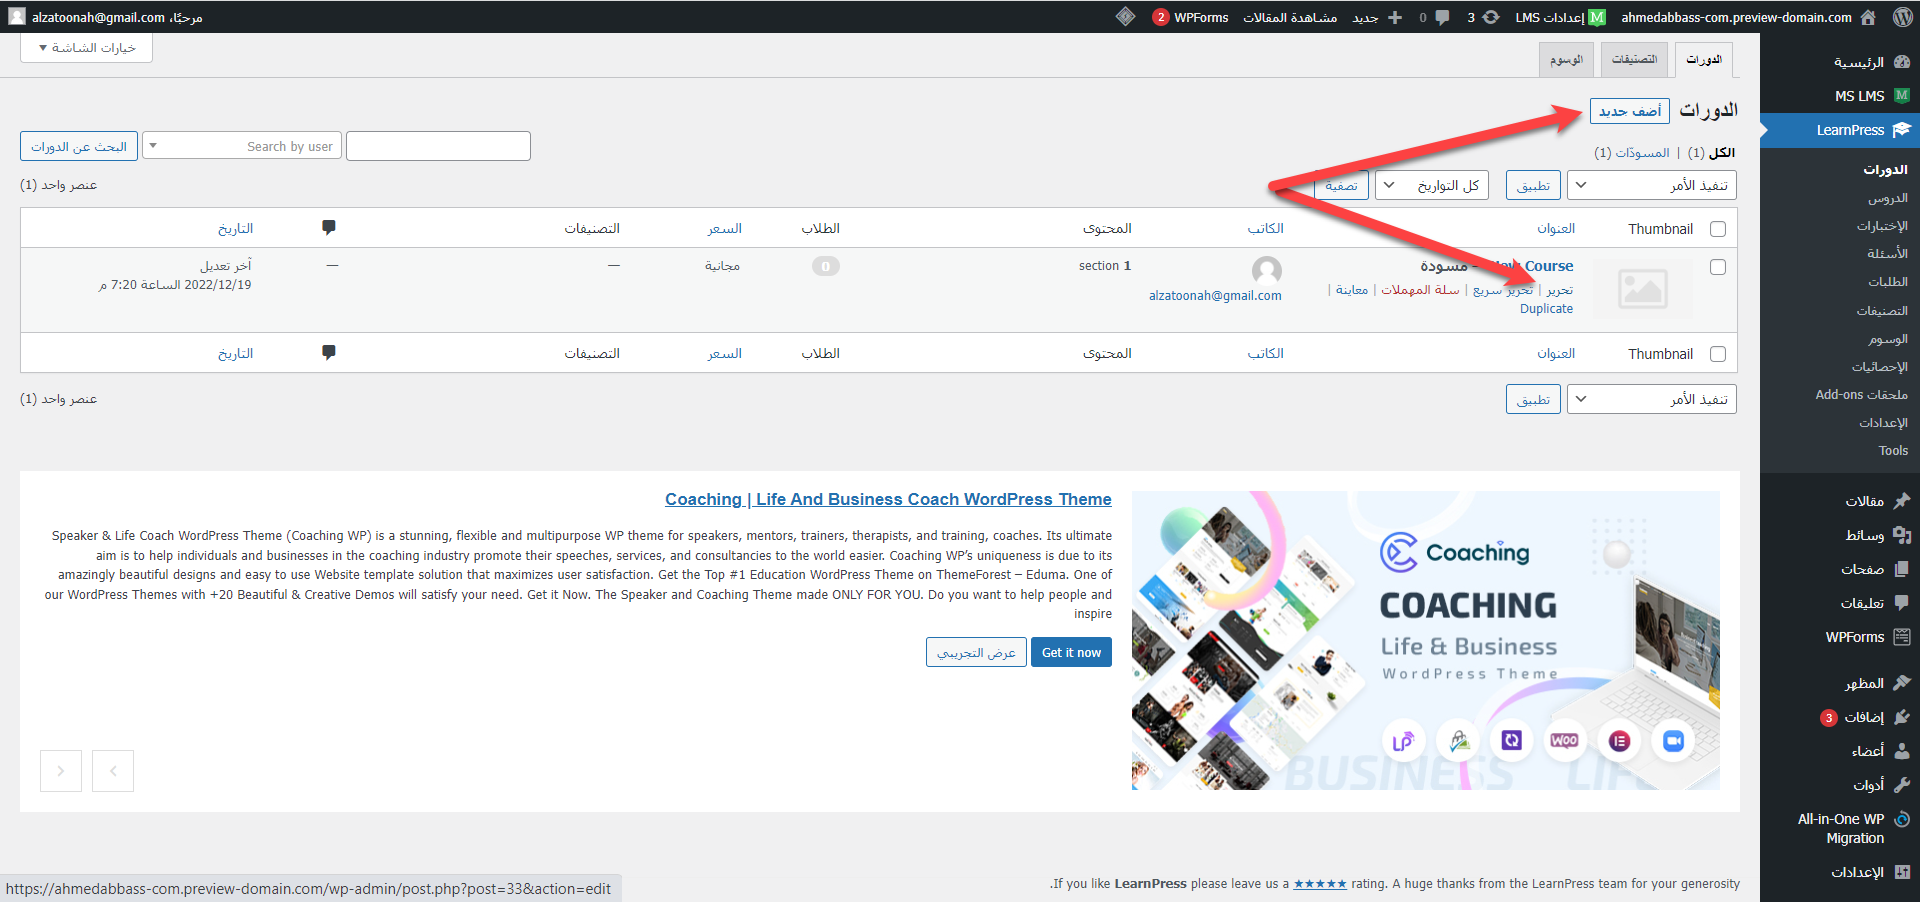1920x902 pixels.
Task: Click the Get it now button
Action: (x=1071, y=652)
